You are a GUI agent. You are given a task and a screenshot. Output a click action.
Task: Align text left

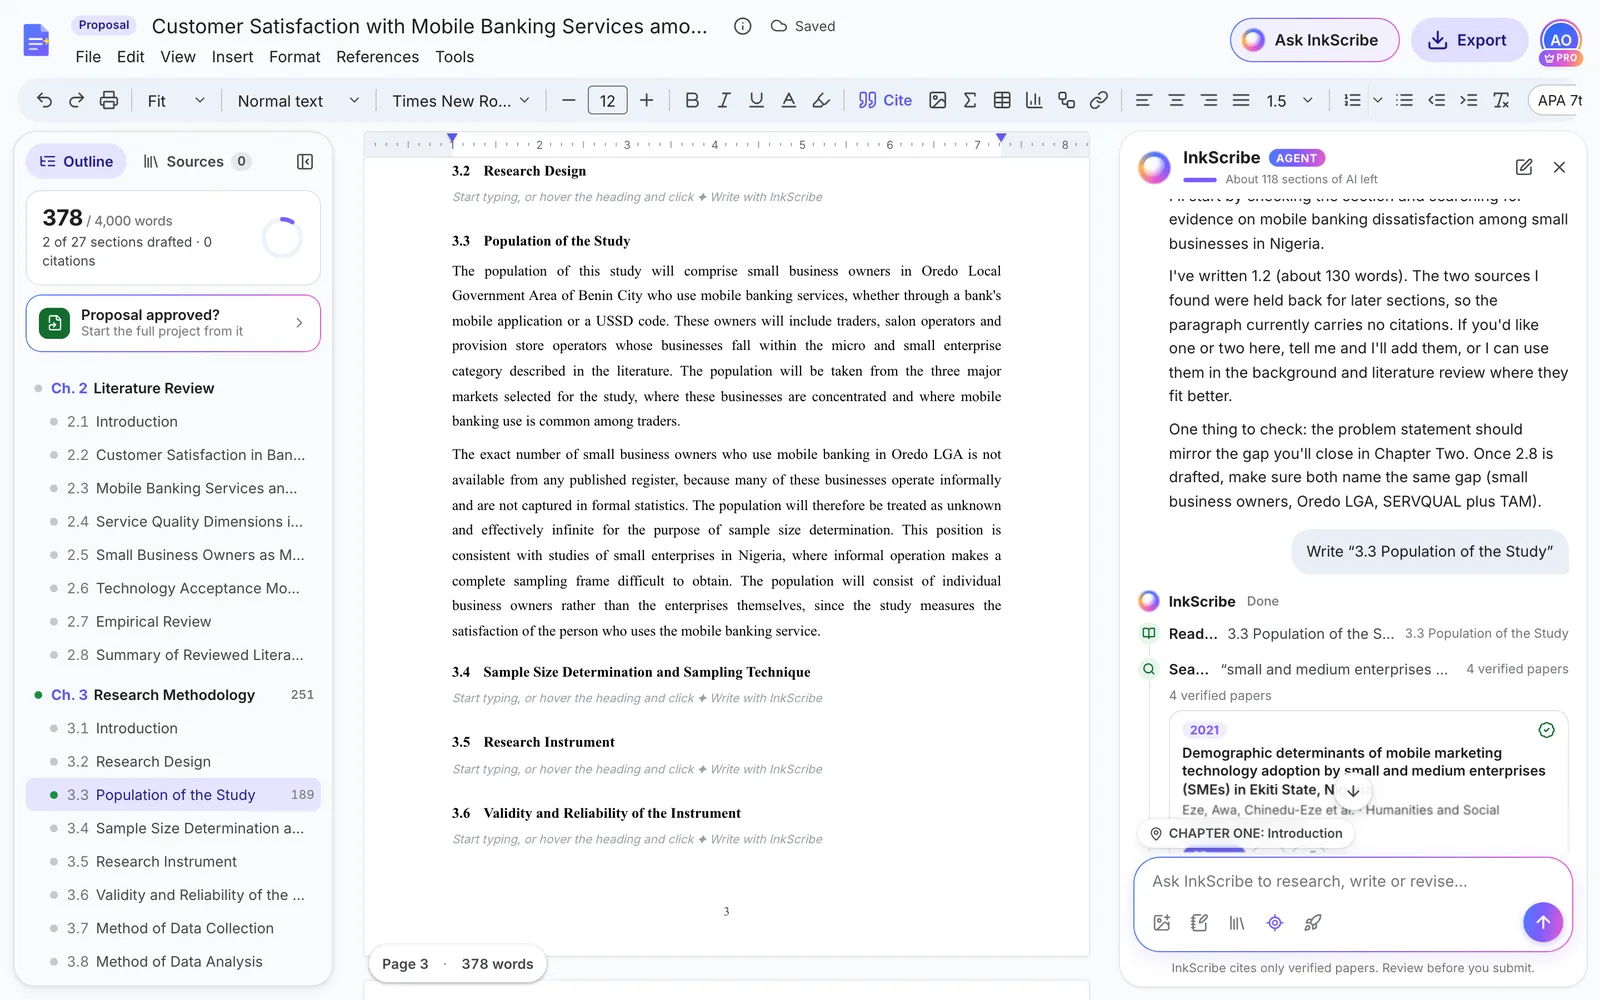[1144, 100]
